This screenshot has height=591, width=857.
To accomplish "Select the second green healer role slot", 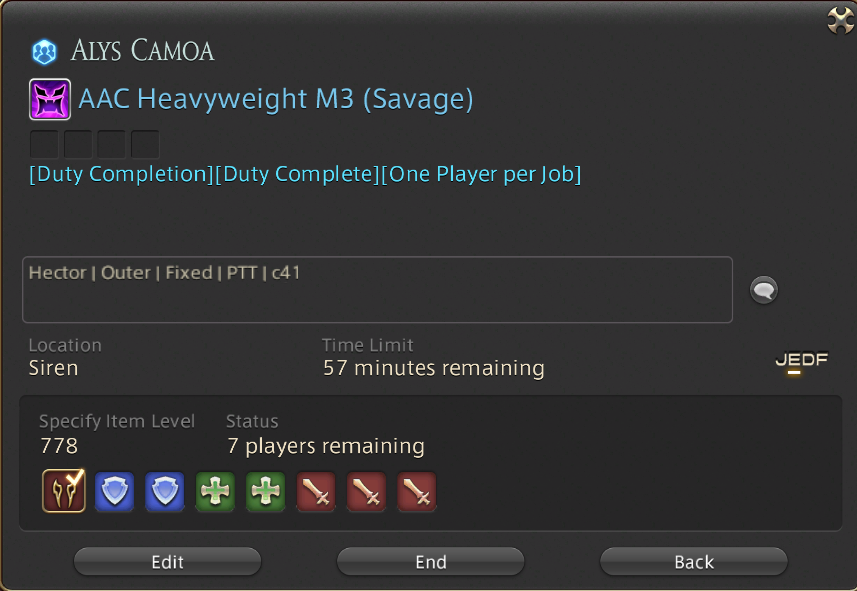I will 265,491.
